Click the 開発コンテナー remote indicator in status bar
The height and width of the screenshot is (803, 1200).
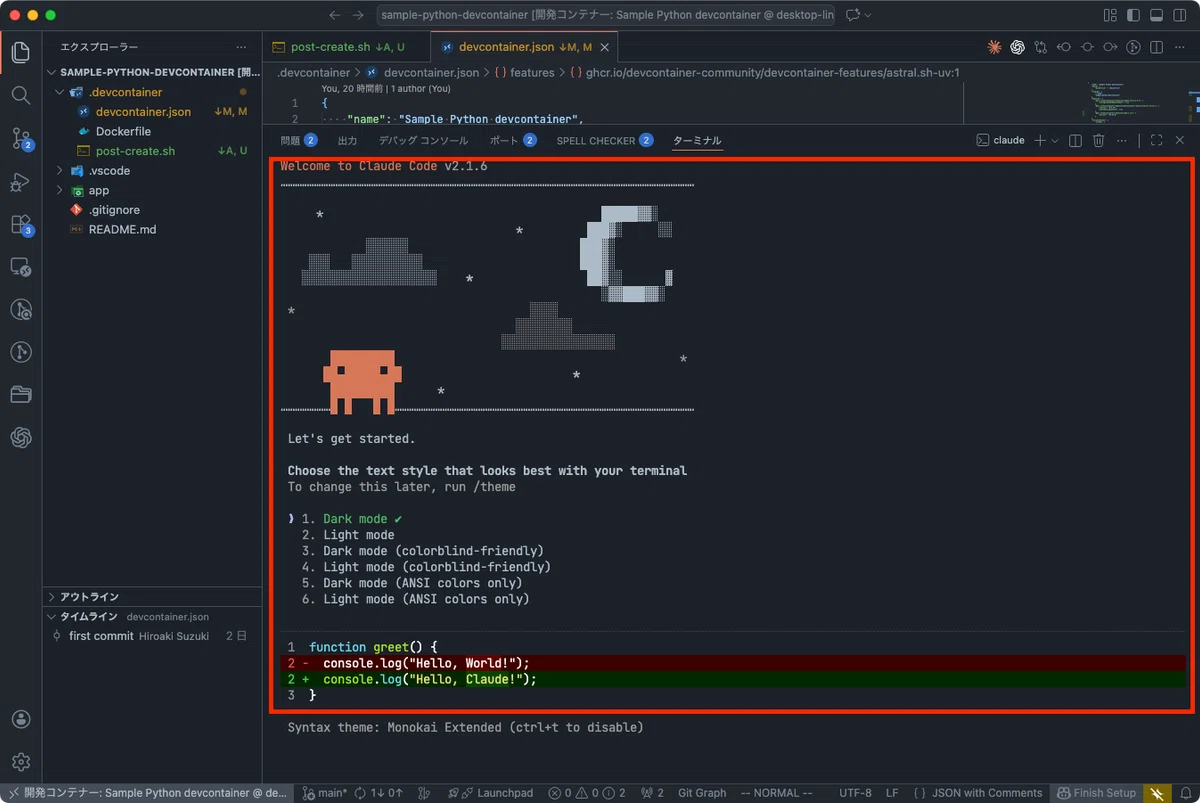coord(146,793)
